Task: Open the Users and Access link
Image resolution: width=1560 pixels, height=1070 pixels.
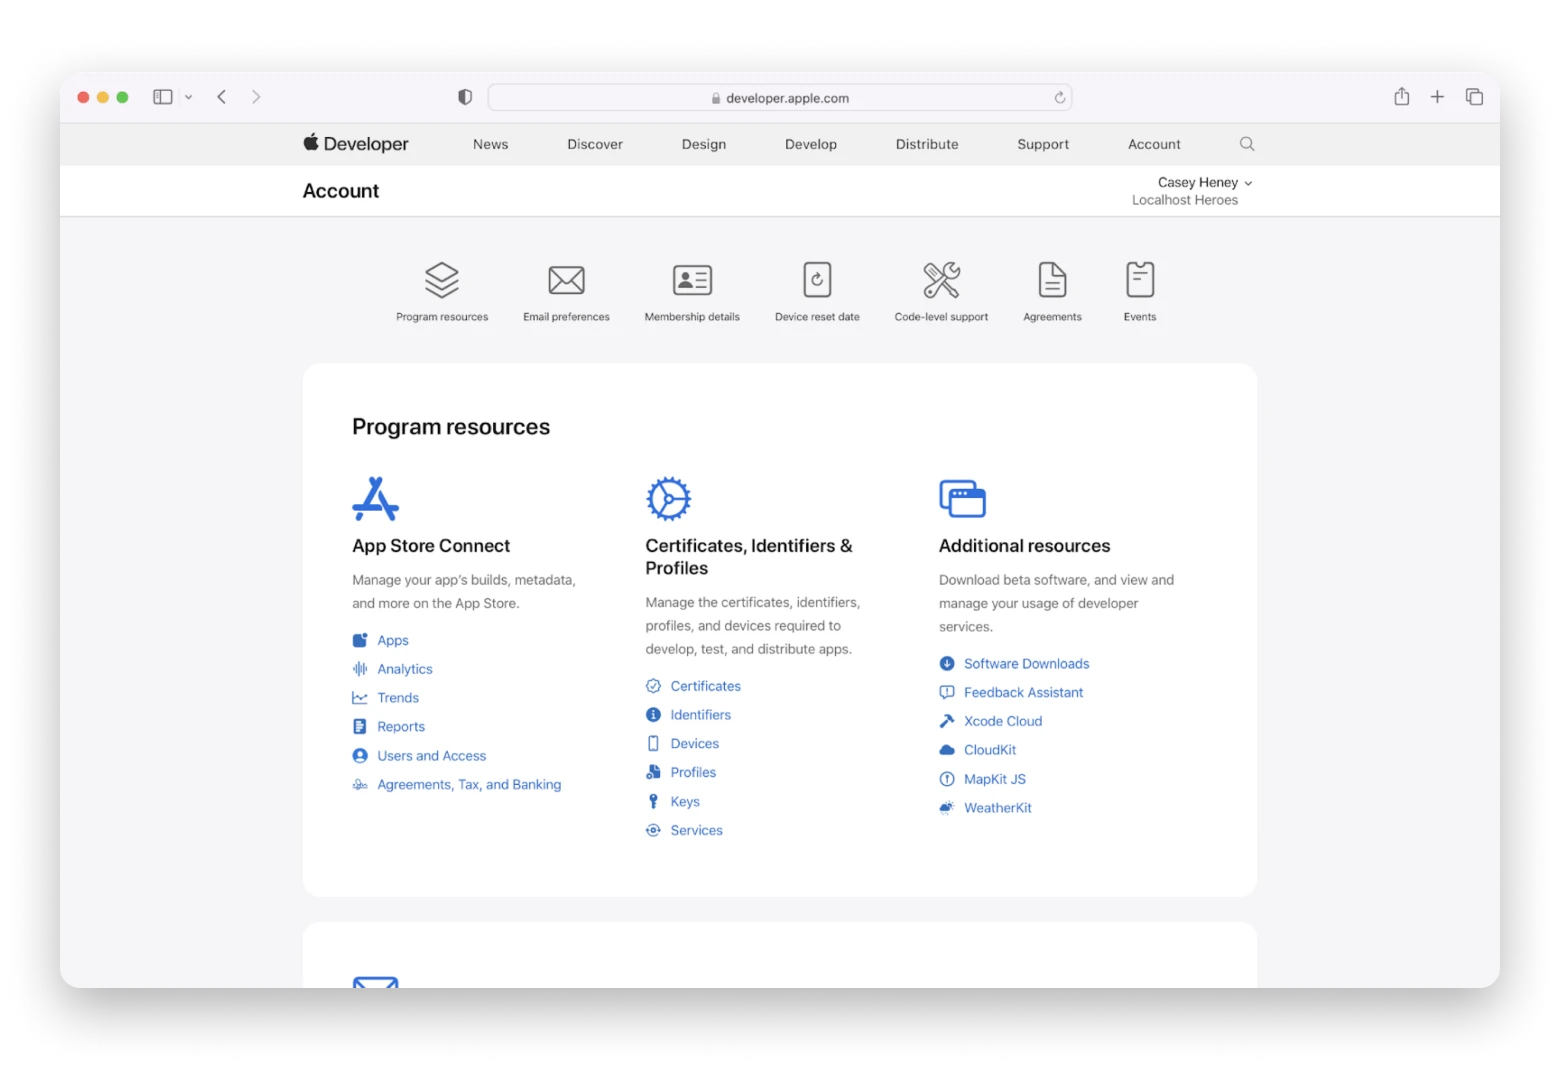Action: [431, 756]
